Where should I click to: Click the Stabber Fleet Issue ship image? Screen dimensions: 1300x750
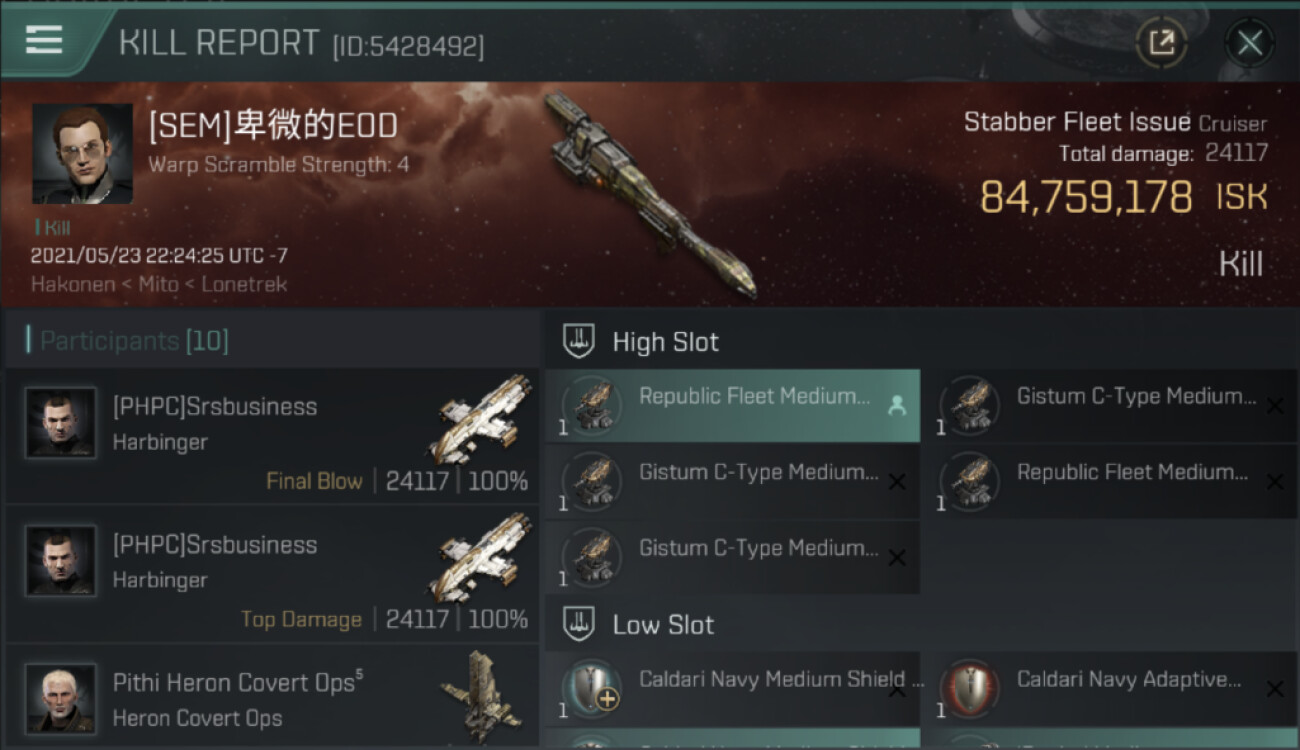pyautogui.click(x=650, y=195)
